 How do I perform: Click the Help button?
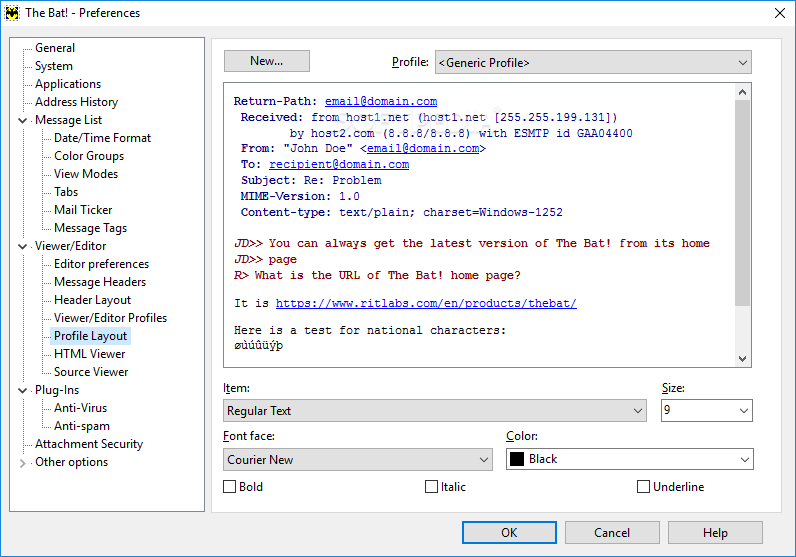pyautogui.click(x=715, y=533)
